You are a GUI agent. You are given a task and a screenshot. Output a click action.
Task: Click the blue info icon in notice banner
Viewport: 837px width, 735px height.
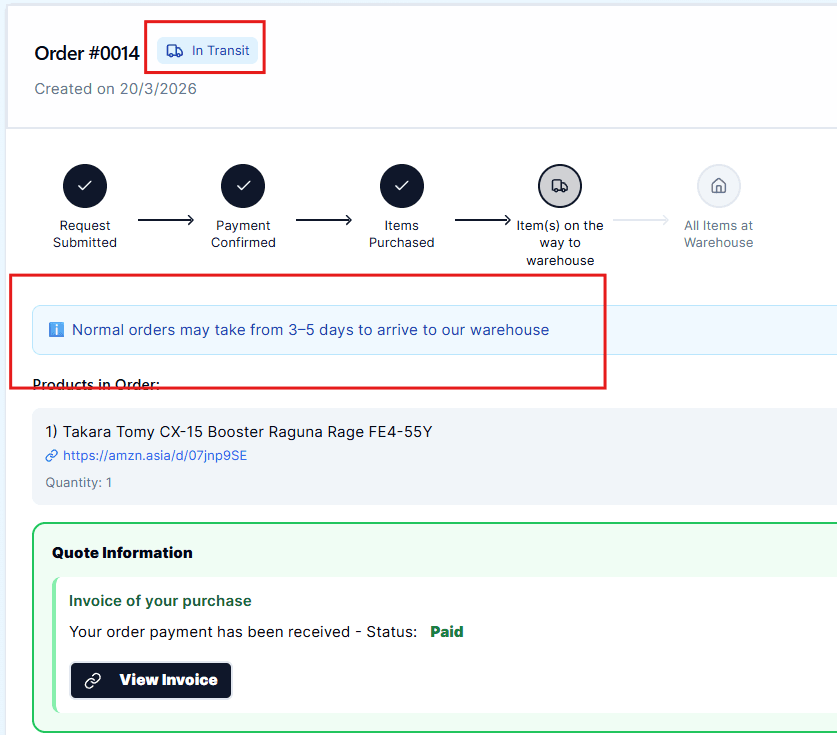point(56,330)
